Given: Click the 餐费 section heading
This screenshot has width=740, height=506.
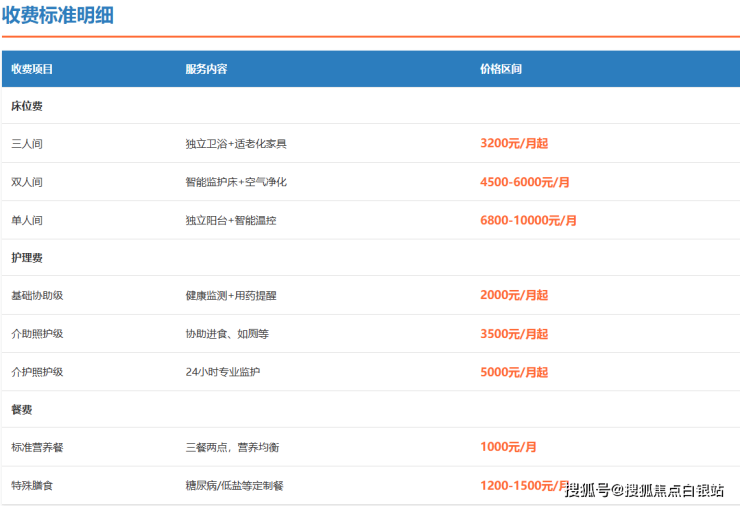Looking at the screenshot, I should pos(22,410).
